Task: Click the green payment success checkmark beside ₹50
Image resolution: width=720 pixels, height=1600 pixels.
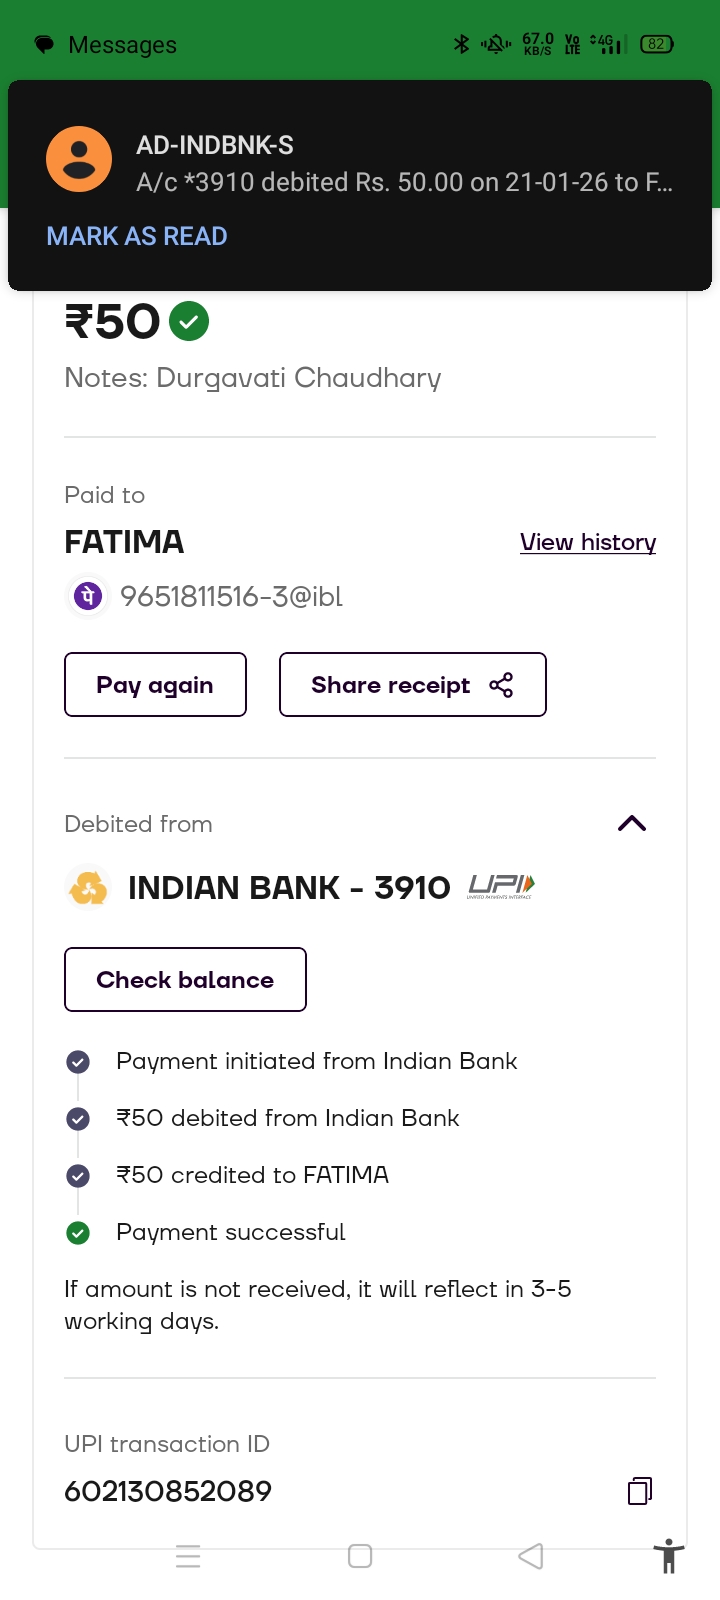Action: click(189, 322)
